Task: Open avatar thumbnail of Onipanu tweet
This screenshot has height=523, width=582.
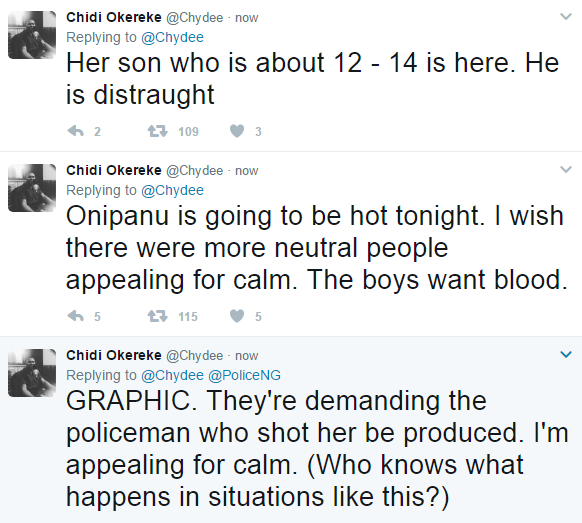Action: pyautogui.click(x=32, y=188)
